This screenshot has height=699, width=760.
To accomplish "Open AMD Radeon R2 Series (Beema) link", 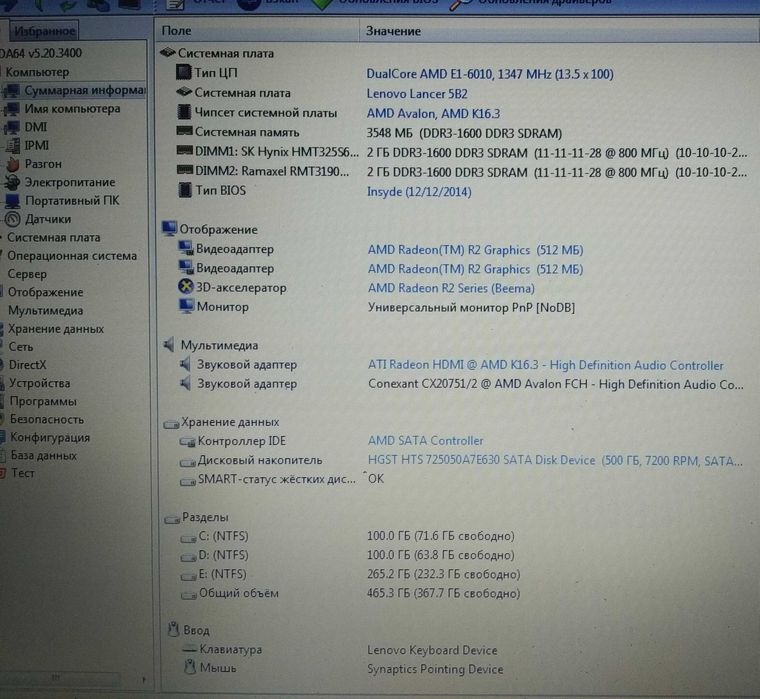I will pos(451,288).
